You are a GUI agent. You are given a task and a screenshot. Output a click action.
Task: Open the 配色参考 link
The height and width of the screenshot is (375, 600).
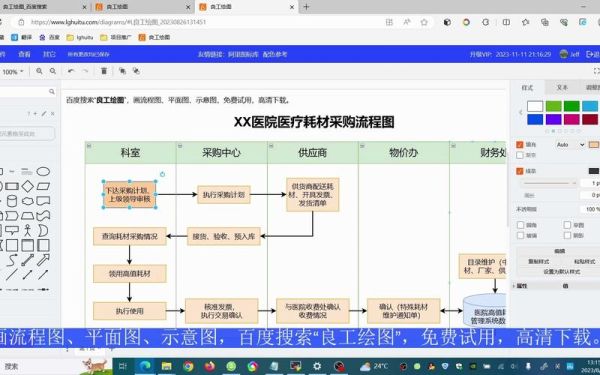tap(275, 54)
